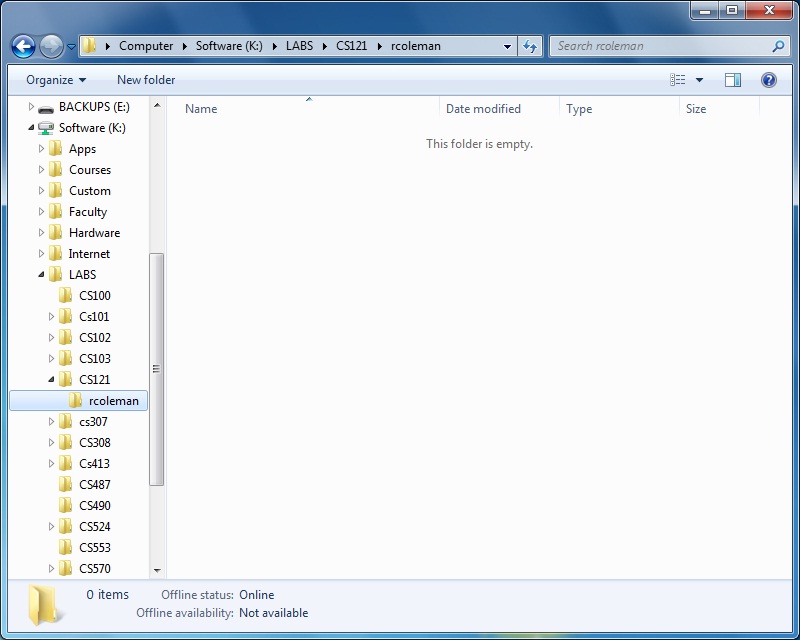Click the Back navigation arrow button
Viewport: 800px width, 640px height.
tap(23, 46)
